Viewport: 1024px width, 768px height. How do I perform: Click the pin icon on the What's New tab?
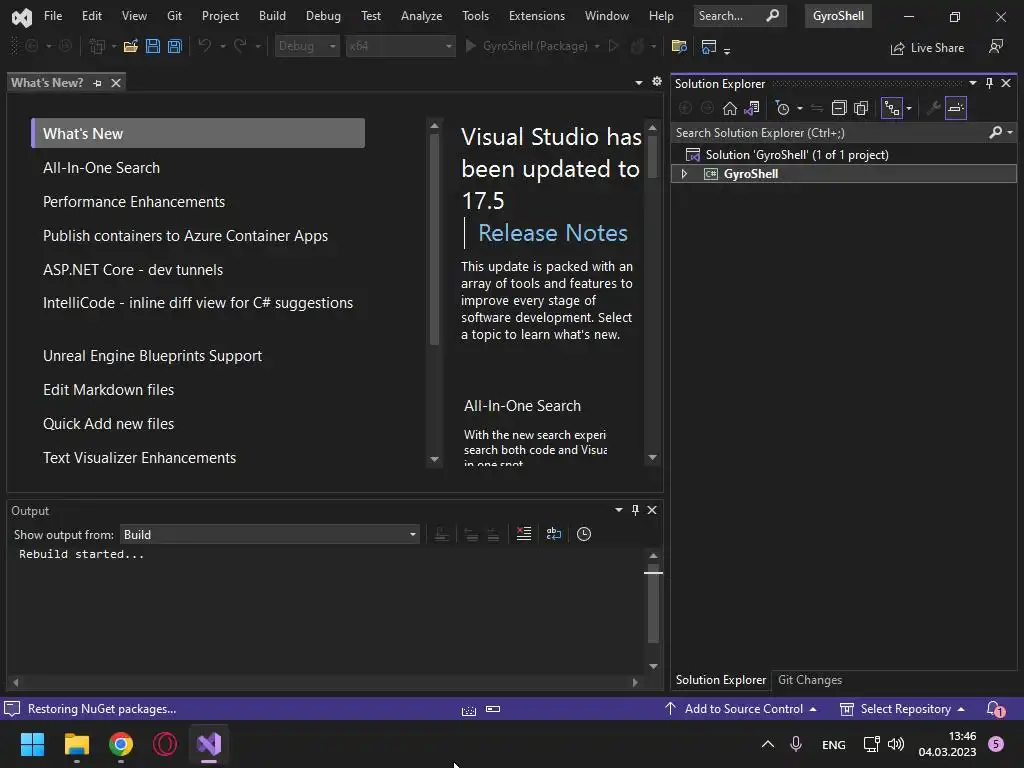[97, 83]
